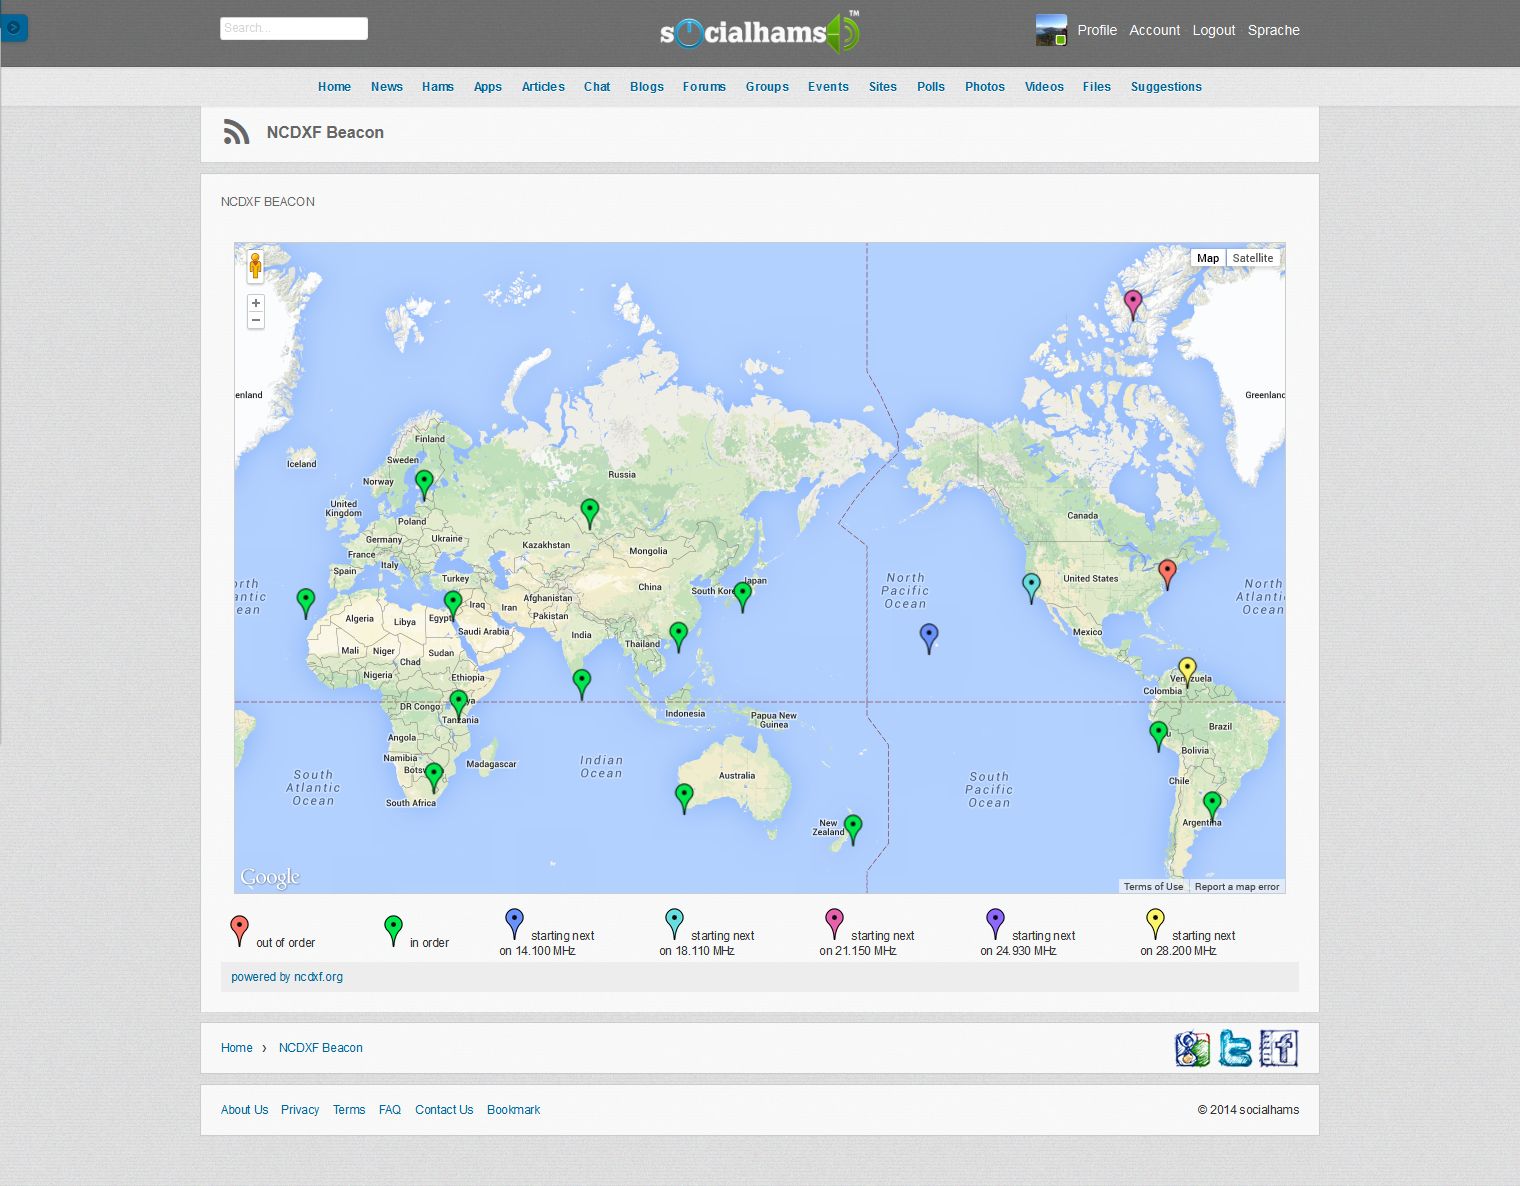Click the green beacon marker in Kenya
This screenshot has width=1520, height=1186.
click(x=458, y=704)
